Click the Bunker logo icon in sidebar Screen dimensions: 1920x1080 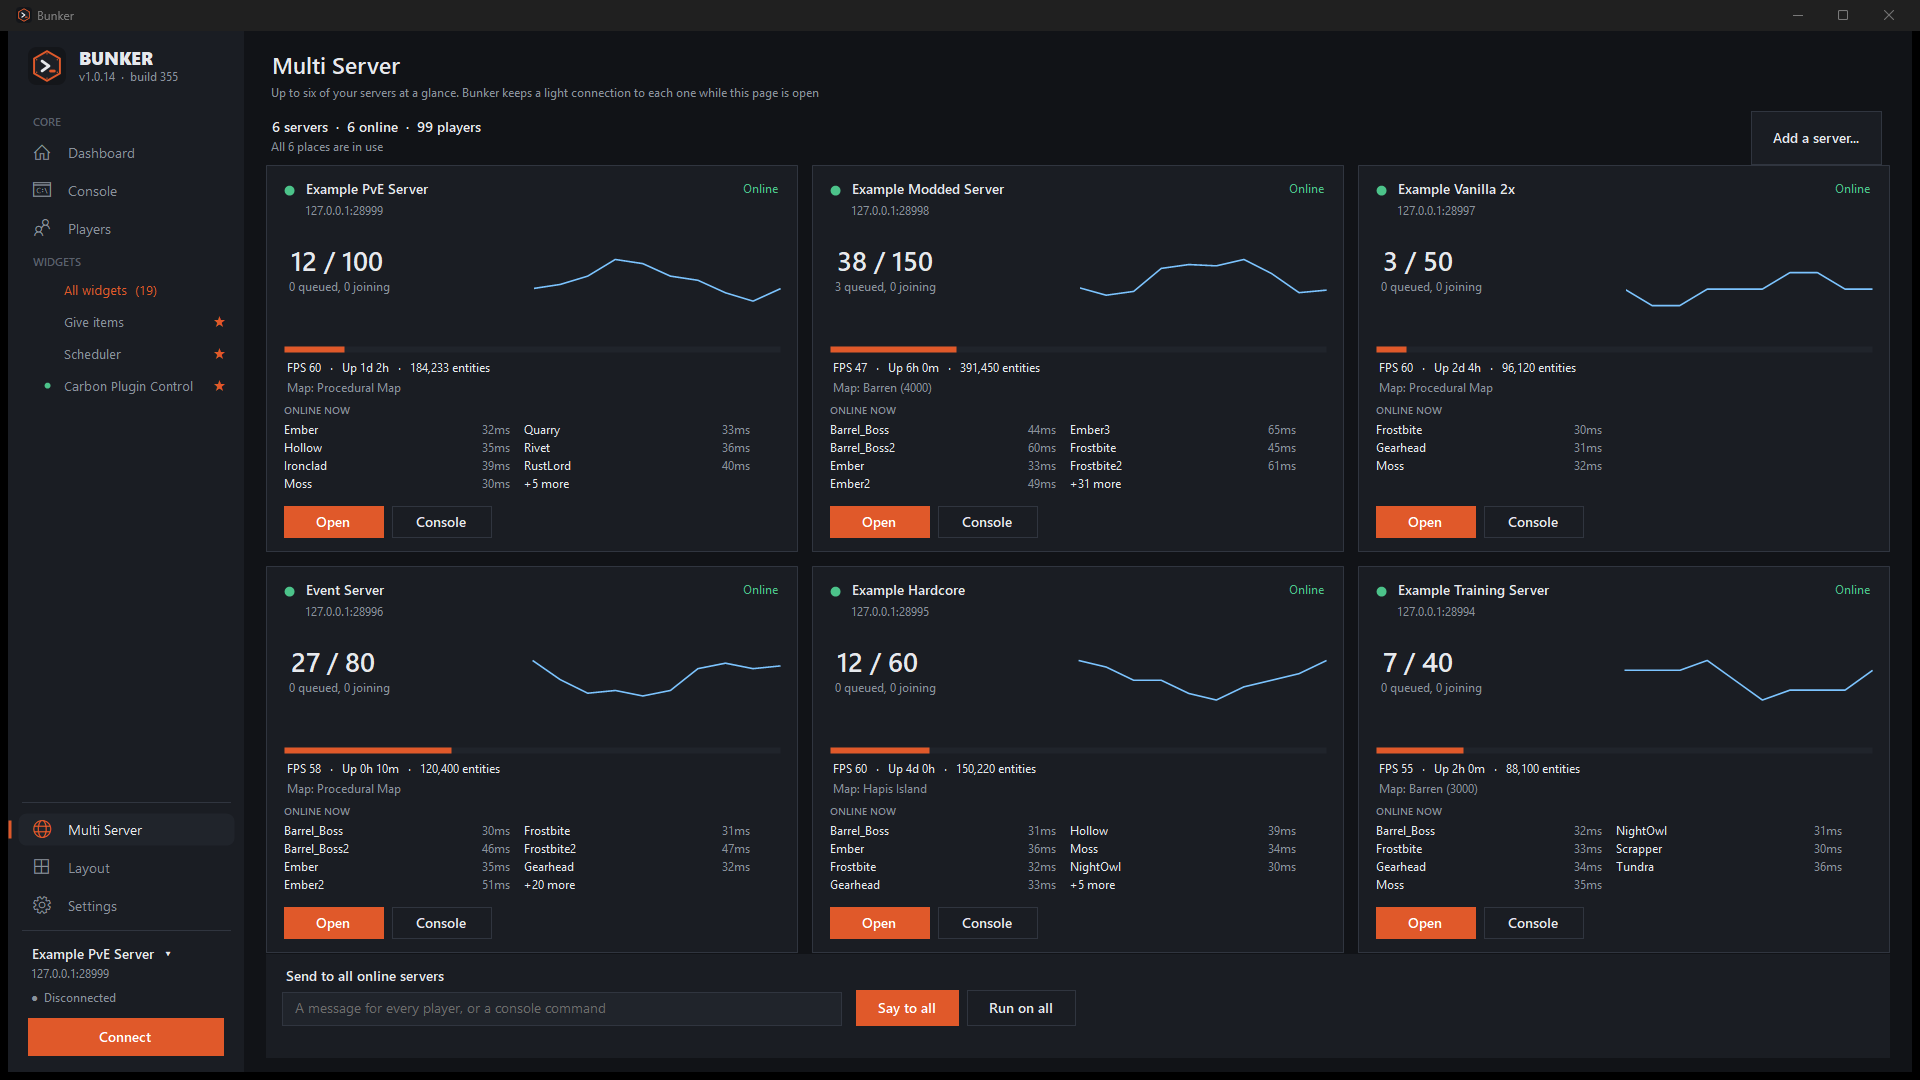(47, 66)
